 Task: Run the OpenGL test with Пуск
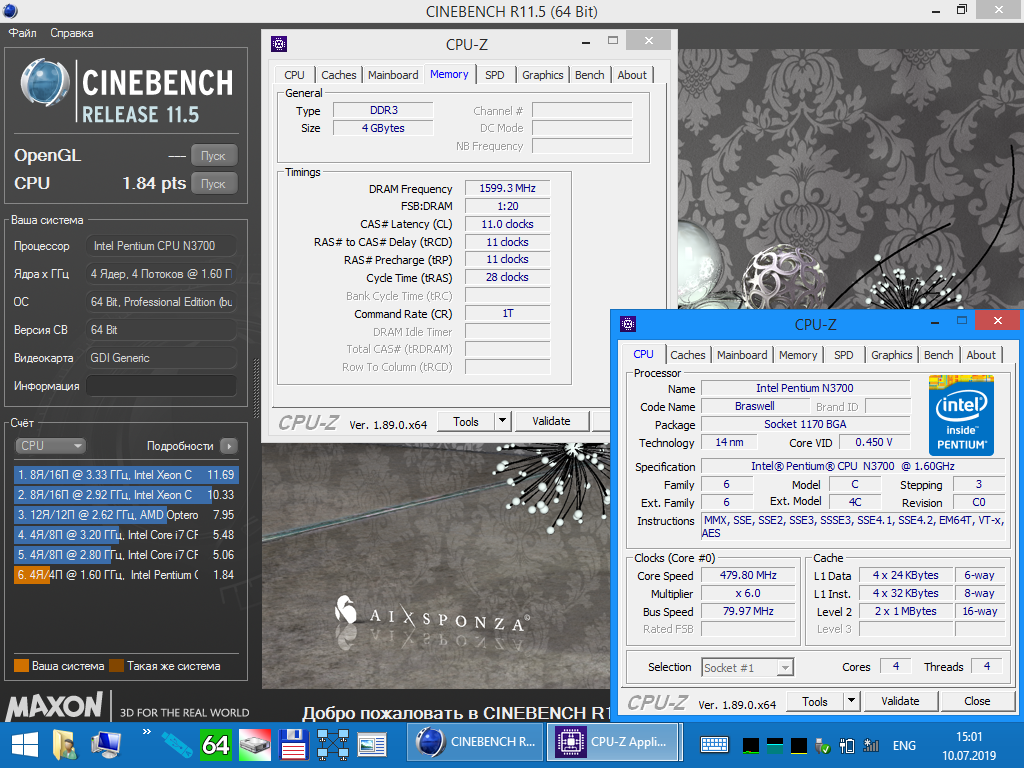[x=214, y=155]
